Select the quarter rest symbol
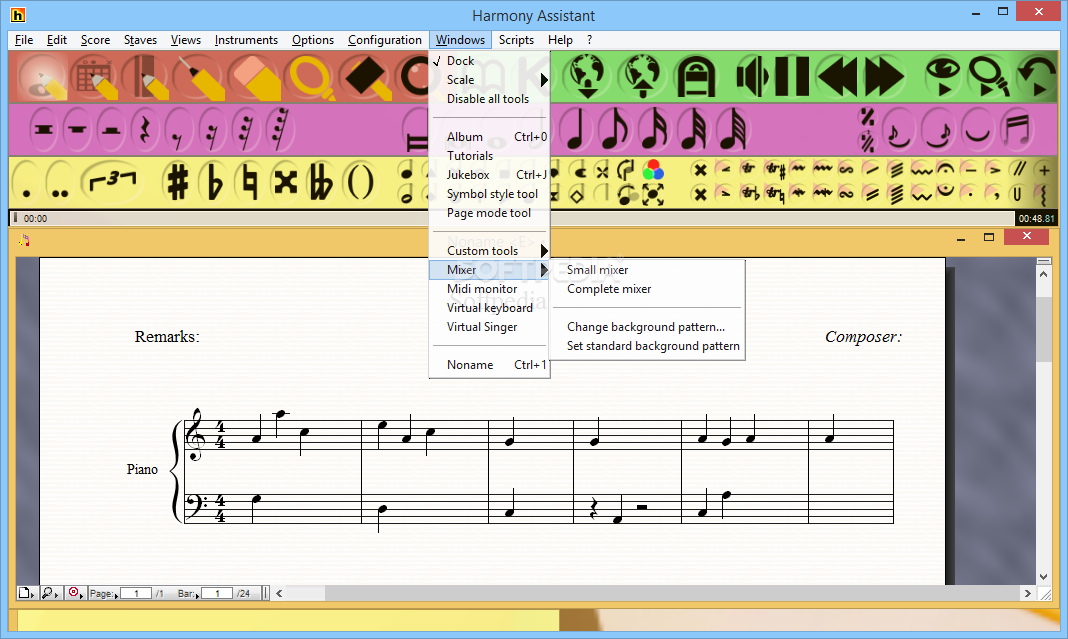The image size is (1068, 639). (x=144, y=129)
